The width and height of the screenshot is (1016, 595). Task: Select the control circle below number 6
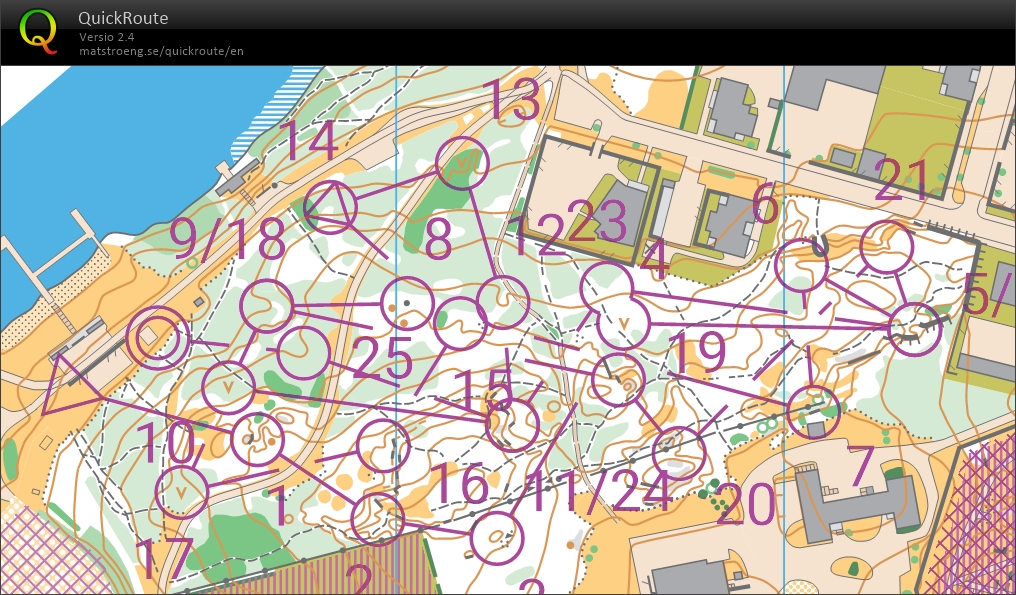(x=802, y=265)
